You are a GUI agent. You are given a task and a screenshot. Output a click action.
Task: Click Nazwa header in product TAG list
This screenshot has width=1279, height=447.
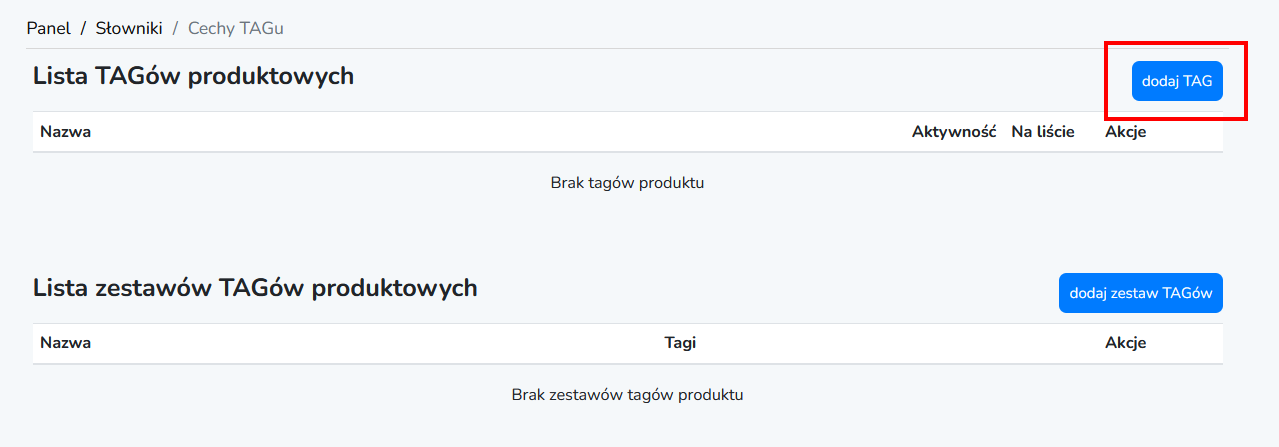tap(65, 131)
